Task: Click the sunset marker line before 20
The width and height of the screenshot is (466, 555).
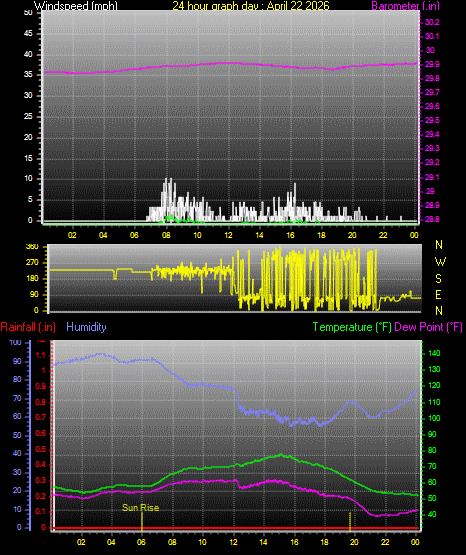Action: 350,521
